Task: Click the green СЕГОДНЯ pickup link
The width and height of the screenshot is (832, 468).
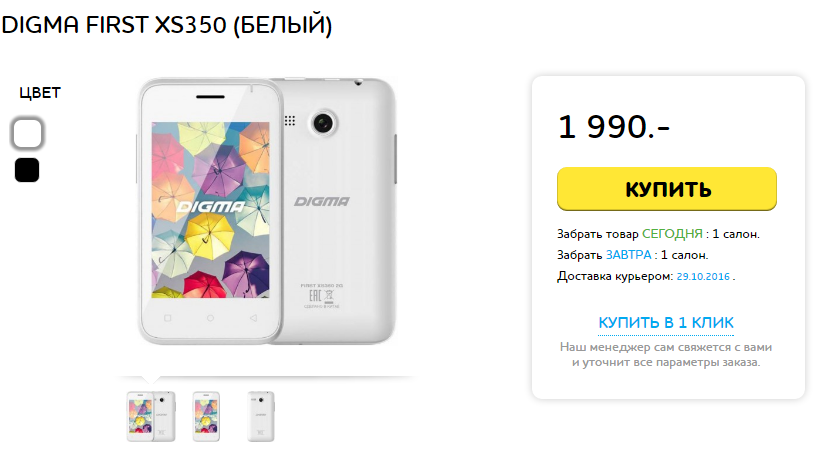Action: [x=672, y=233]
